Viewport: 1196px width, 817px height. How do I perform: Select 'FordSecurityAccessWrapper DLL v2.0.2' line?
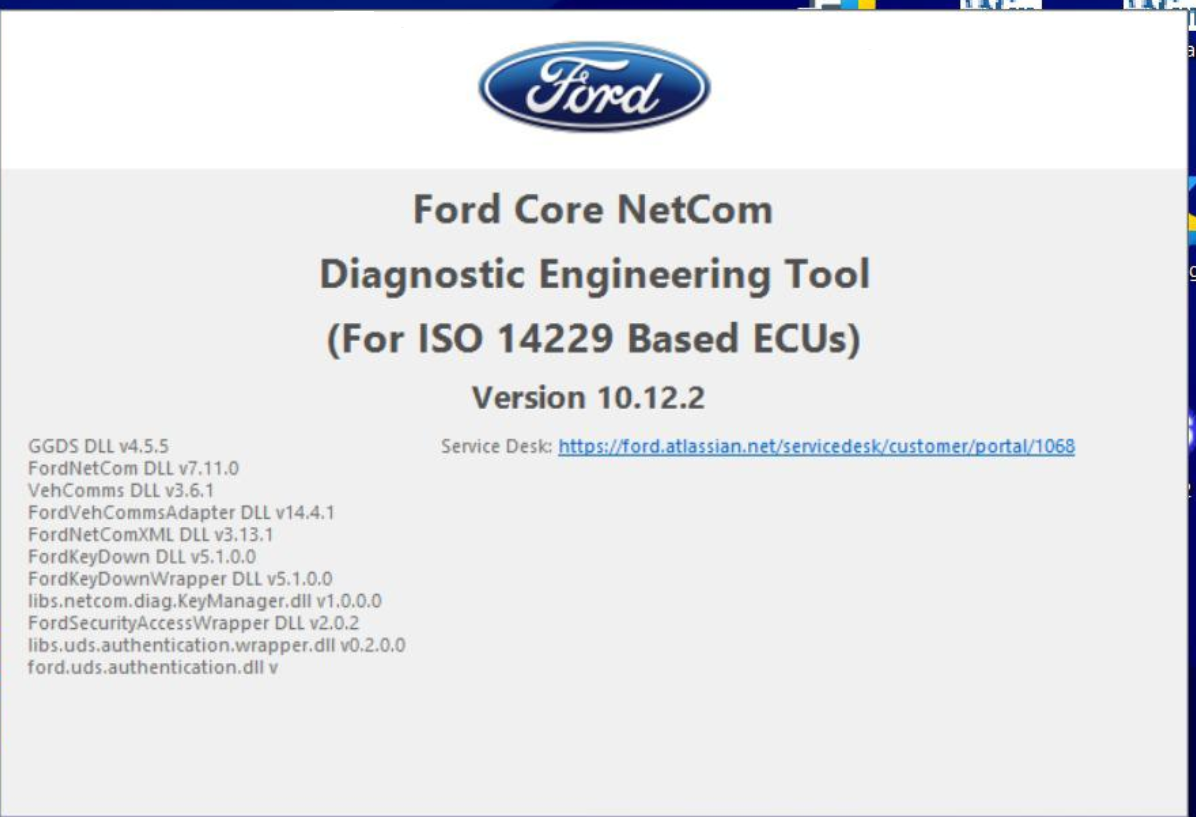[193, 623]
